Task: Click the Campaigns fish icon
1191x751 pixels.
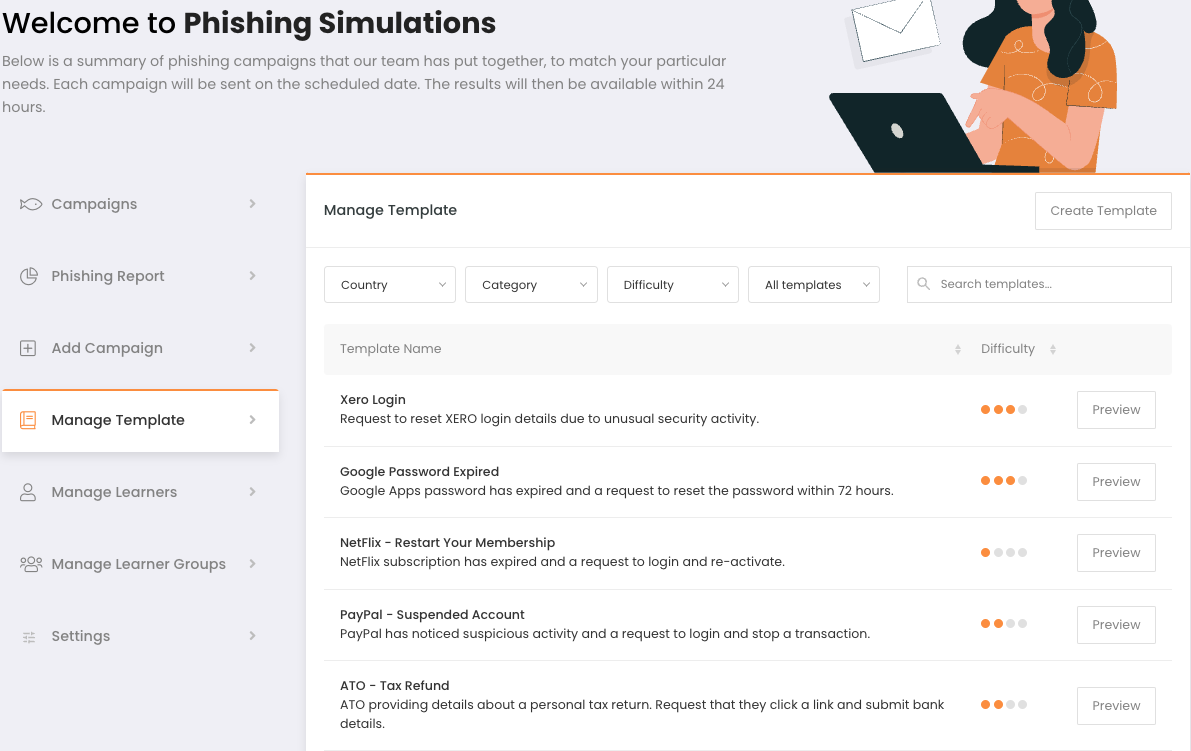Action: (30, 204)
